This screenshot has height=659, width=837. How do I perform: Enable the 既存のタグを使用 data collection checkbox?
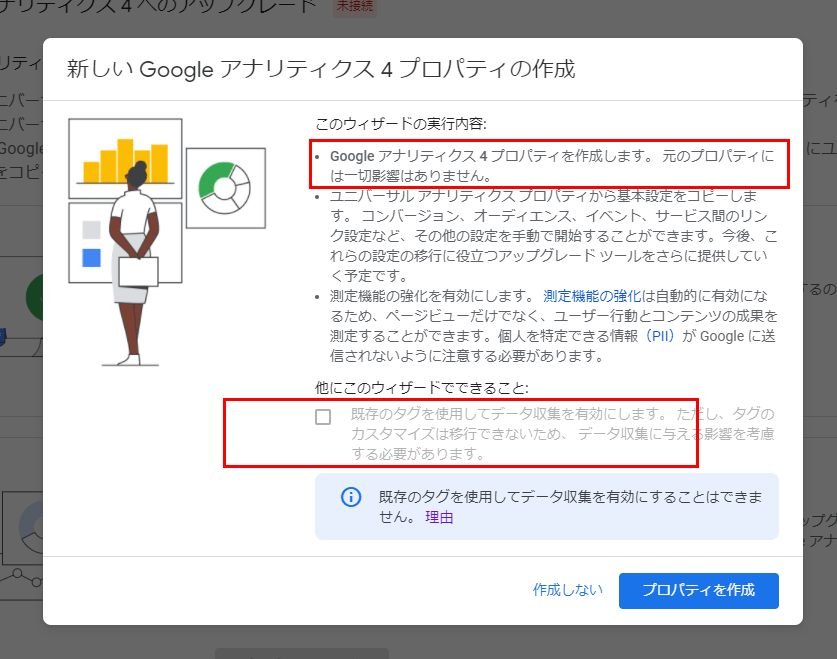click(x=323, y=417)
